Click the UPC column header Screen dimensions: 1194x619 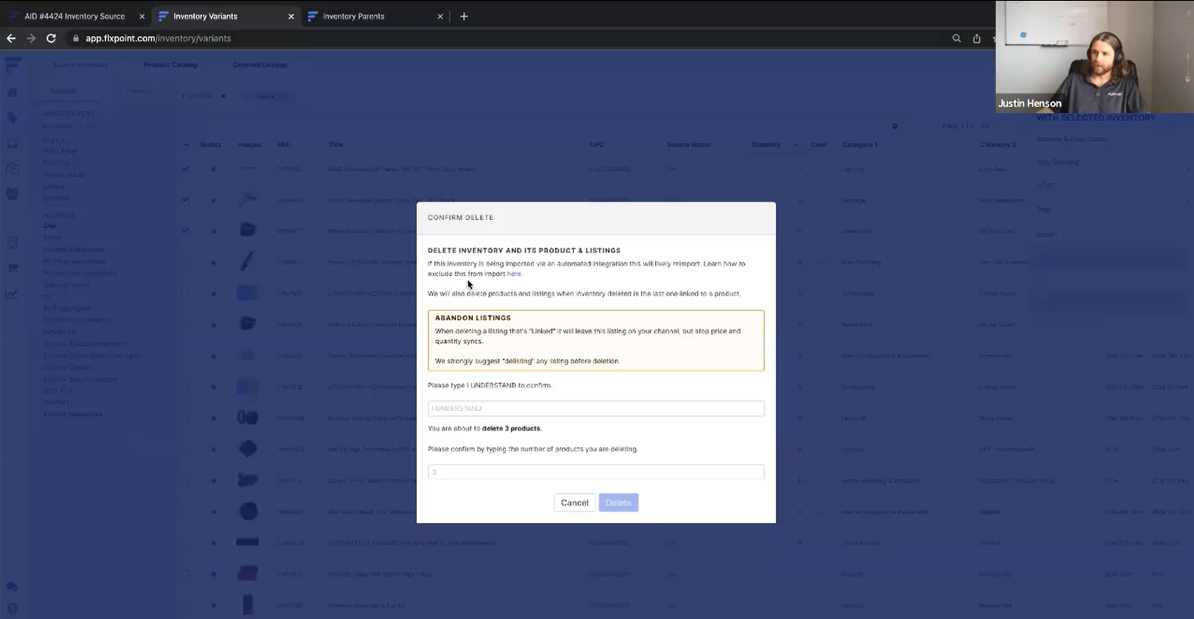point(596,145)
